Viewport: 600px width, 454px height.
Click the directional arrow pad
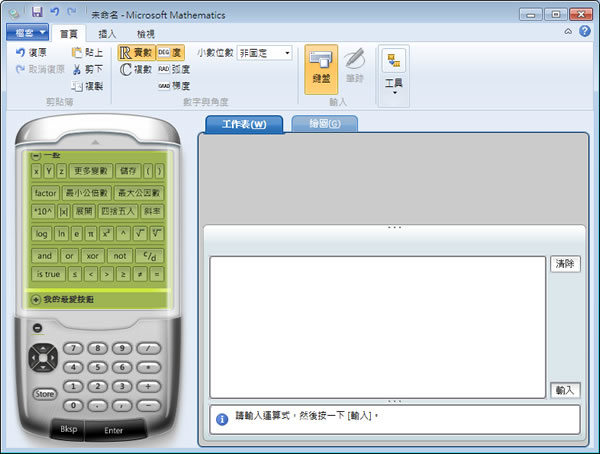tap(43, 358)
